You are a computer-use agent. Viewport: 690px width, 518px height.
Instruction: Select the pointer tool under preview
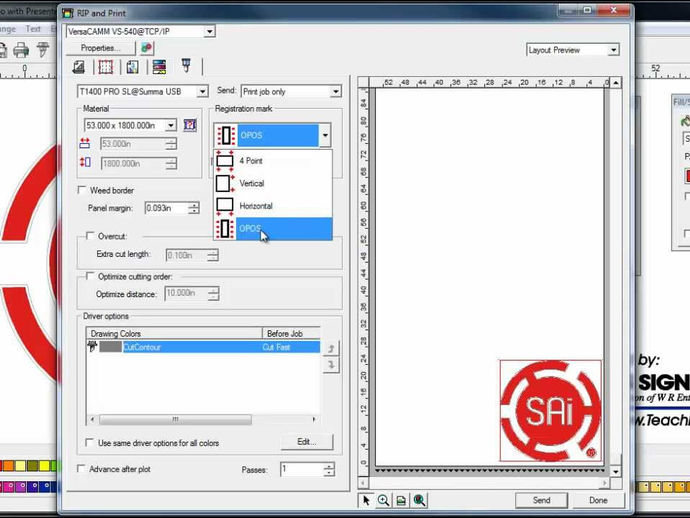(366, 500)
